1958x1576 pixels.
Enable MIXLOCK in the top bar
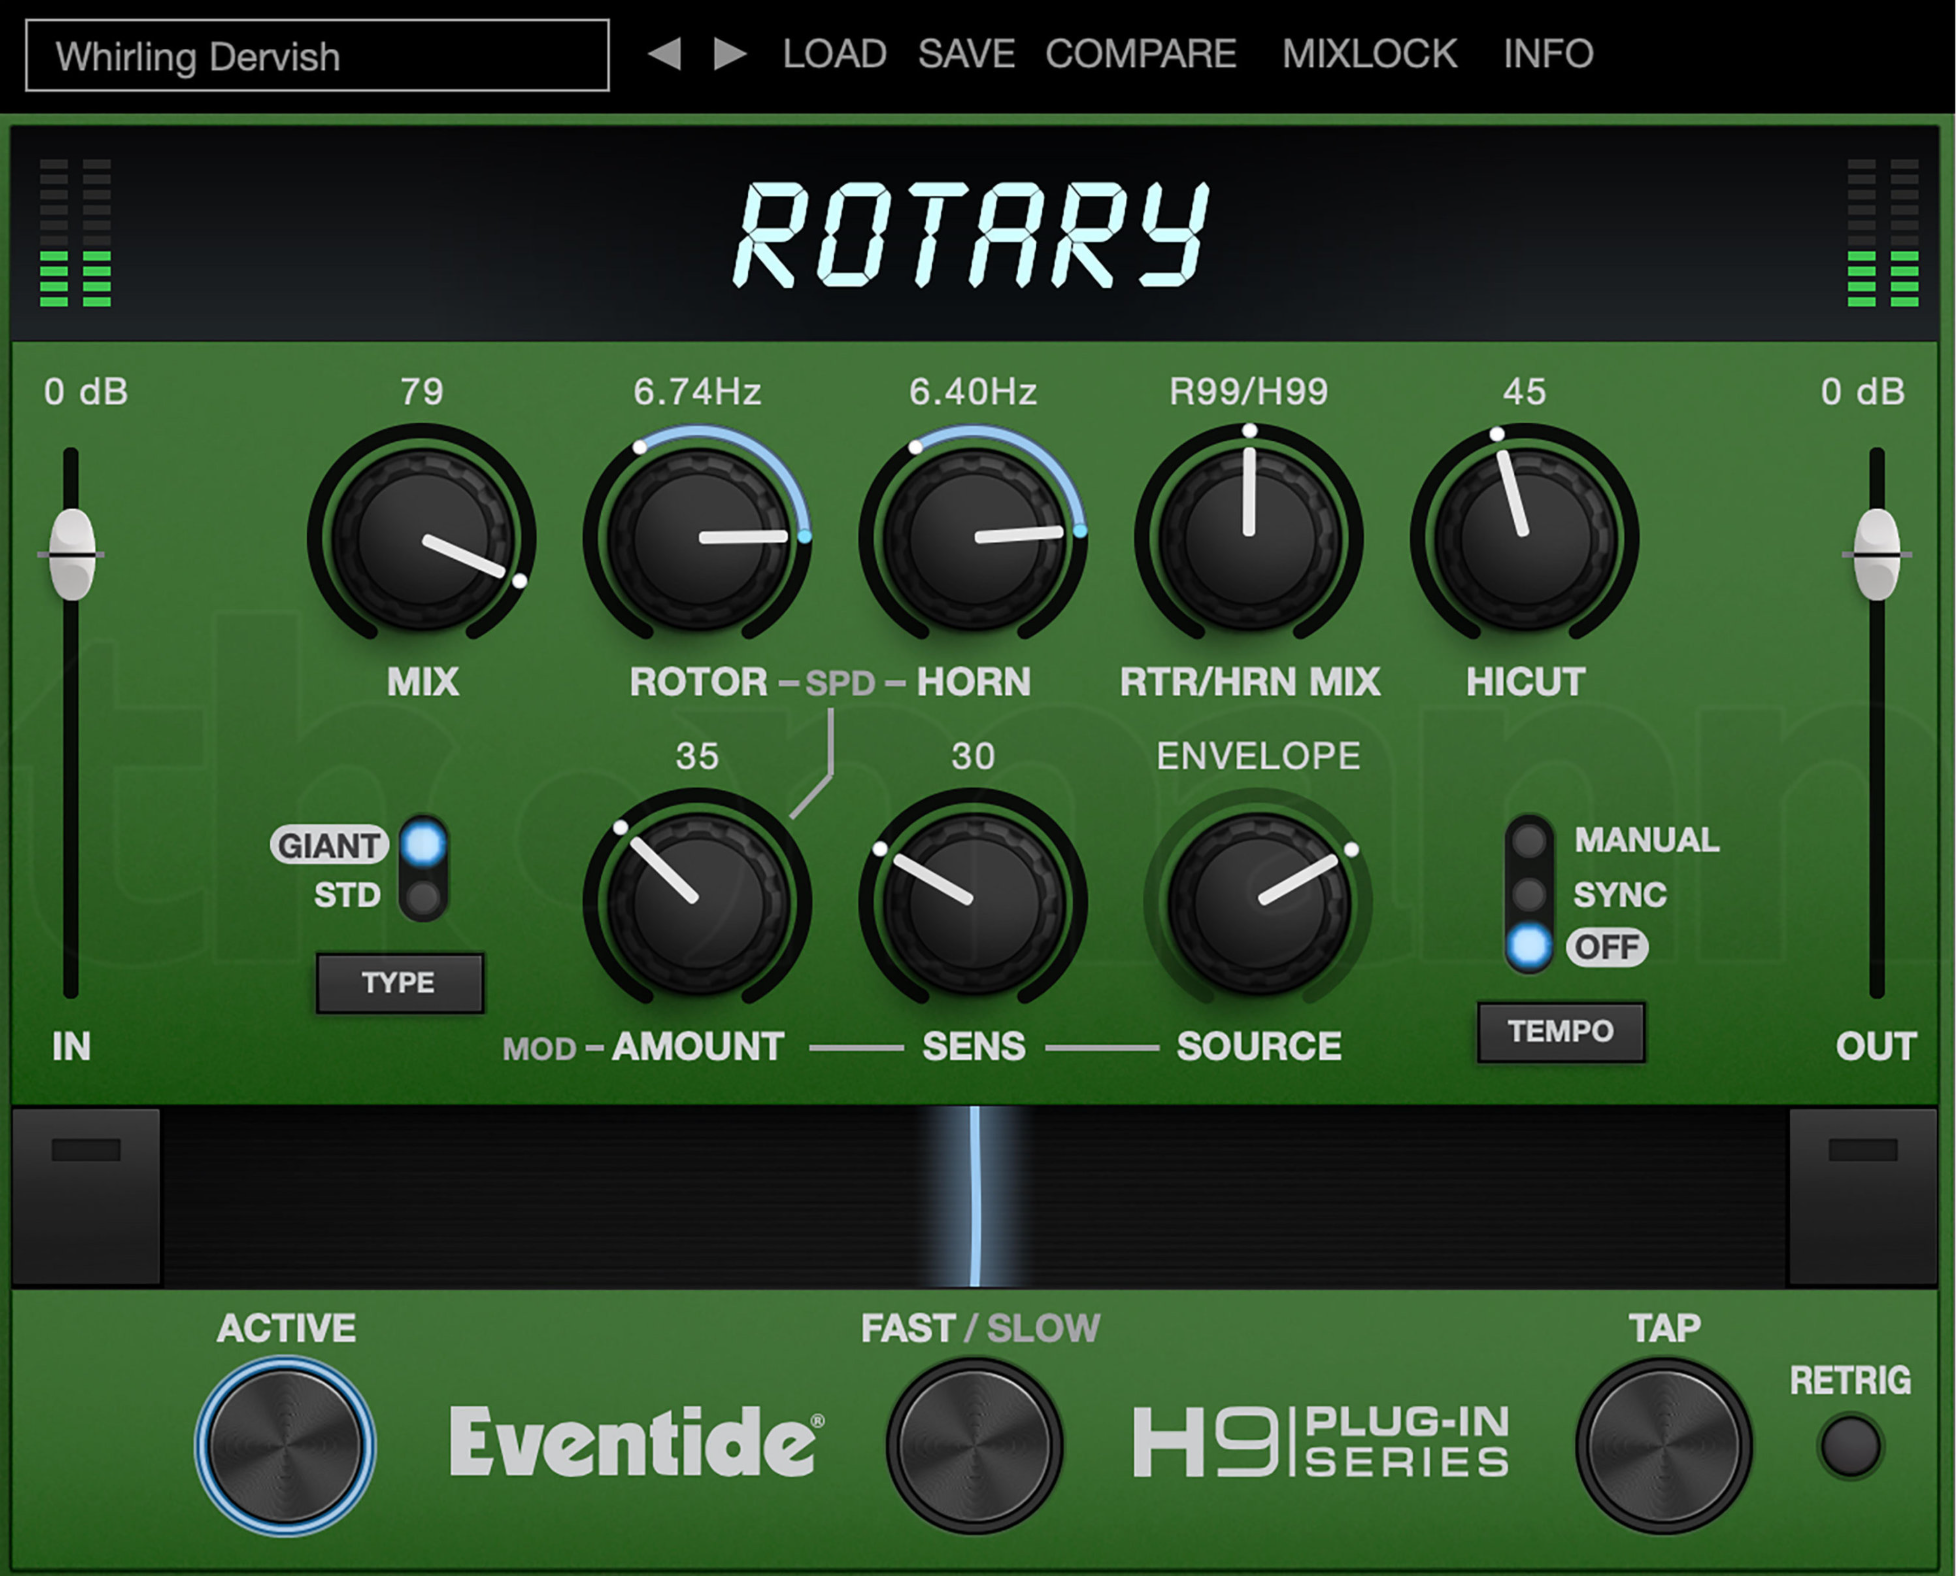coord(1369,54)
